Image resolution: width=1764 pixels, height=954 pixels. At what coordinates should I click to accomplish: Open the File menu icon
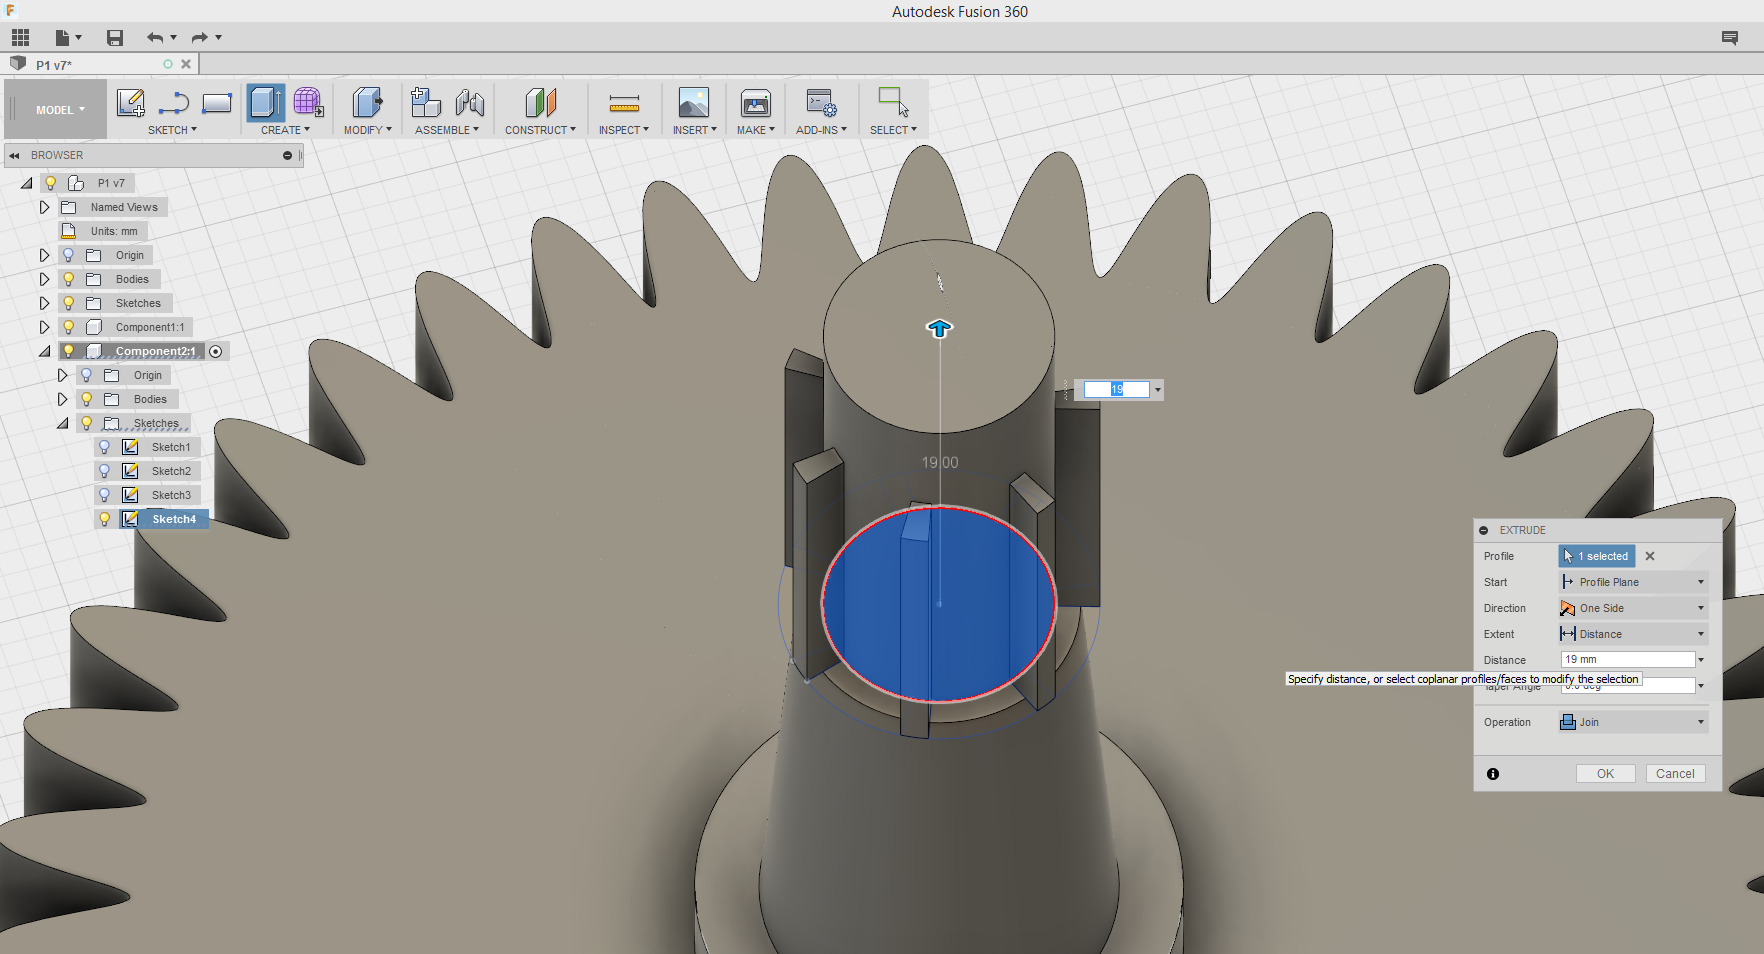click(66, 38)
